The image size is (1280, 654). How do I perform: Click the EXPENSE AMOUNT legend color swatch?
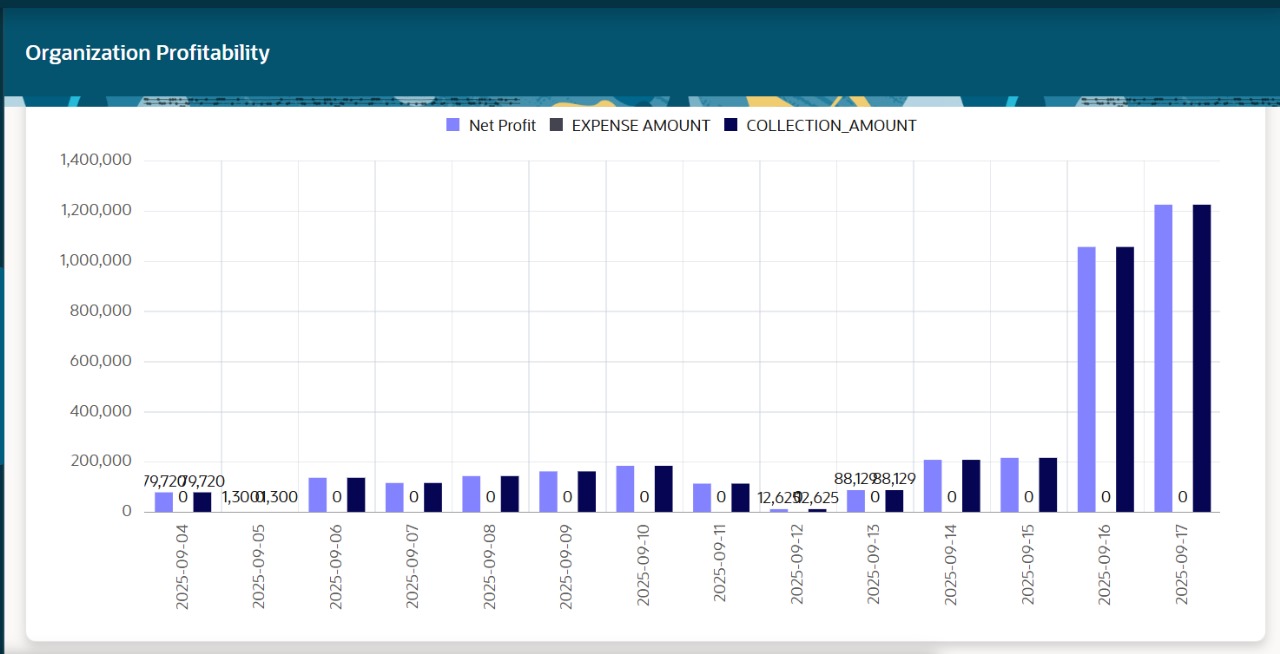[557, 125]
